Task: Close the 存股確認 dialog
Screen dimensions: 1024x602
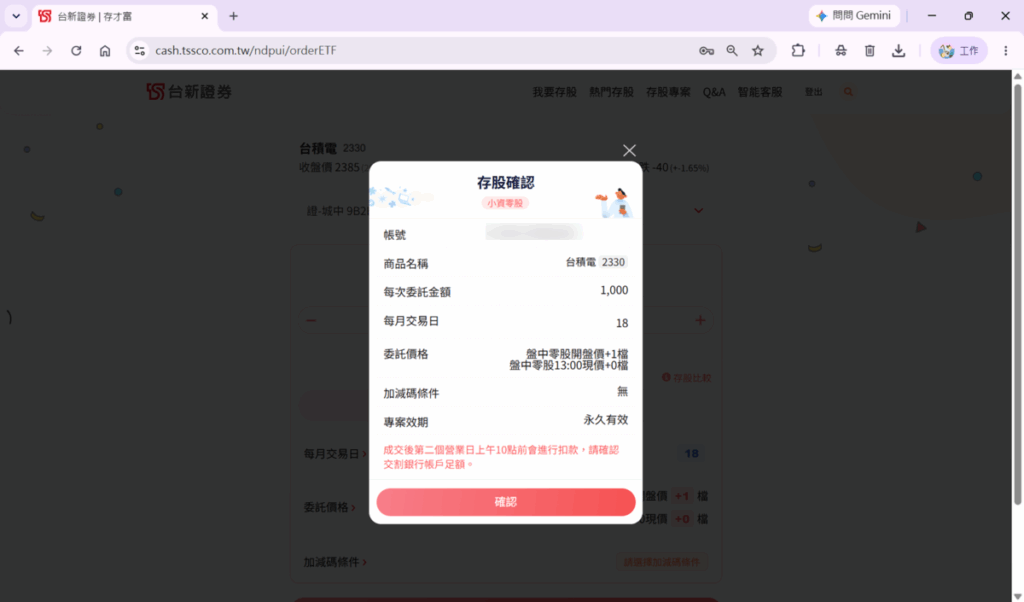Action: coord(629,151)
